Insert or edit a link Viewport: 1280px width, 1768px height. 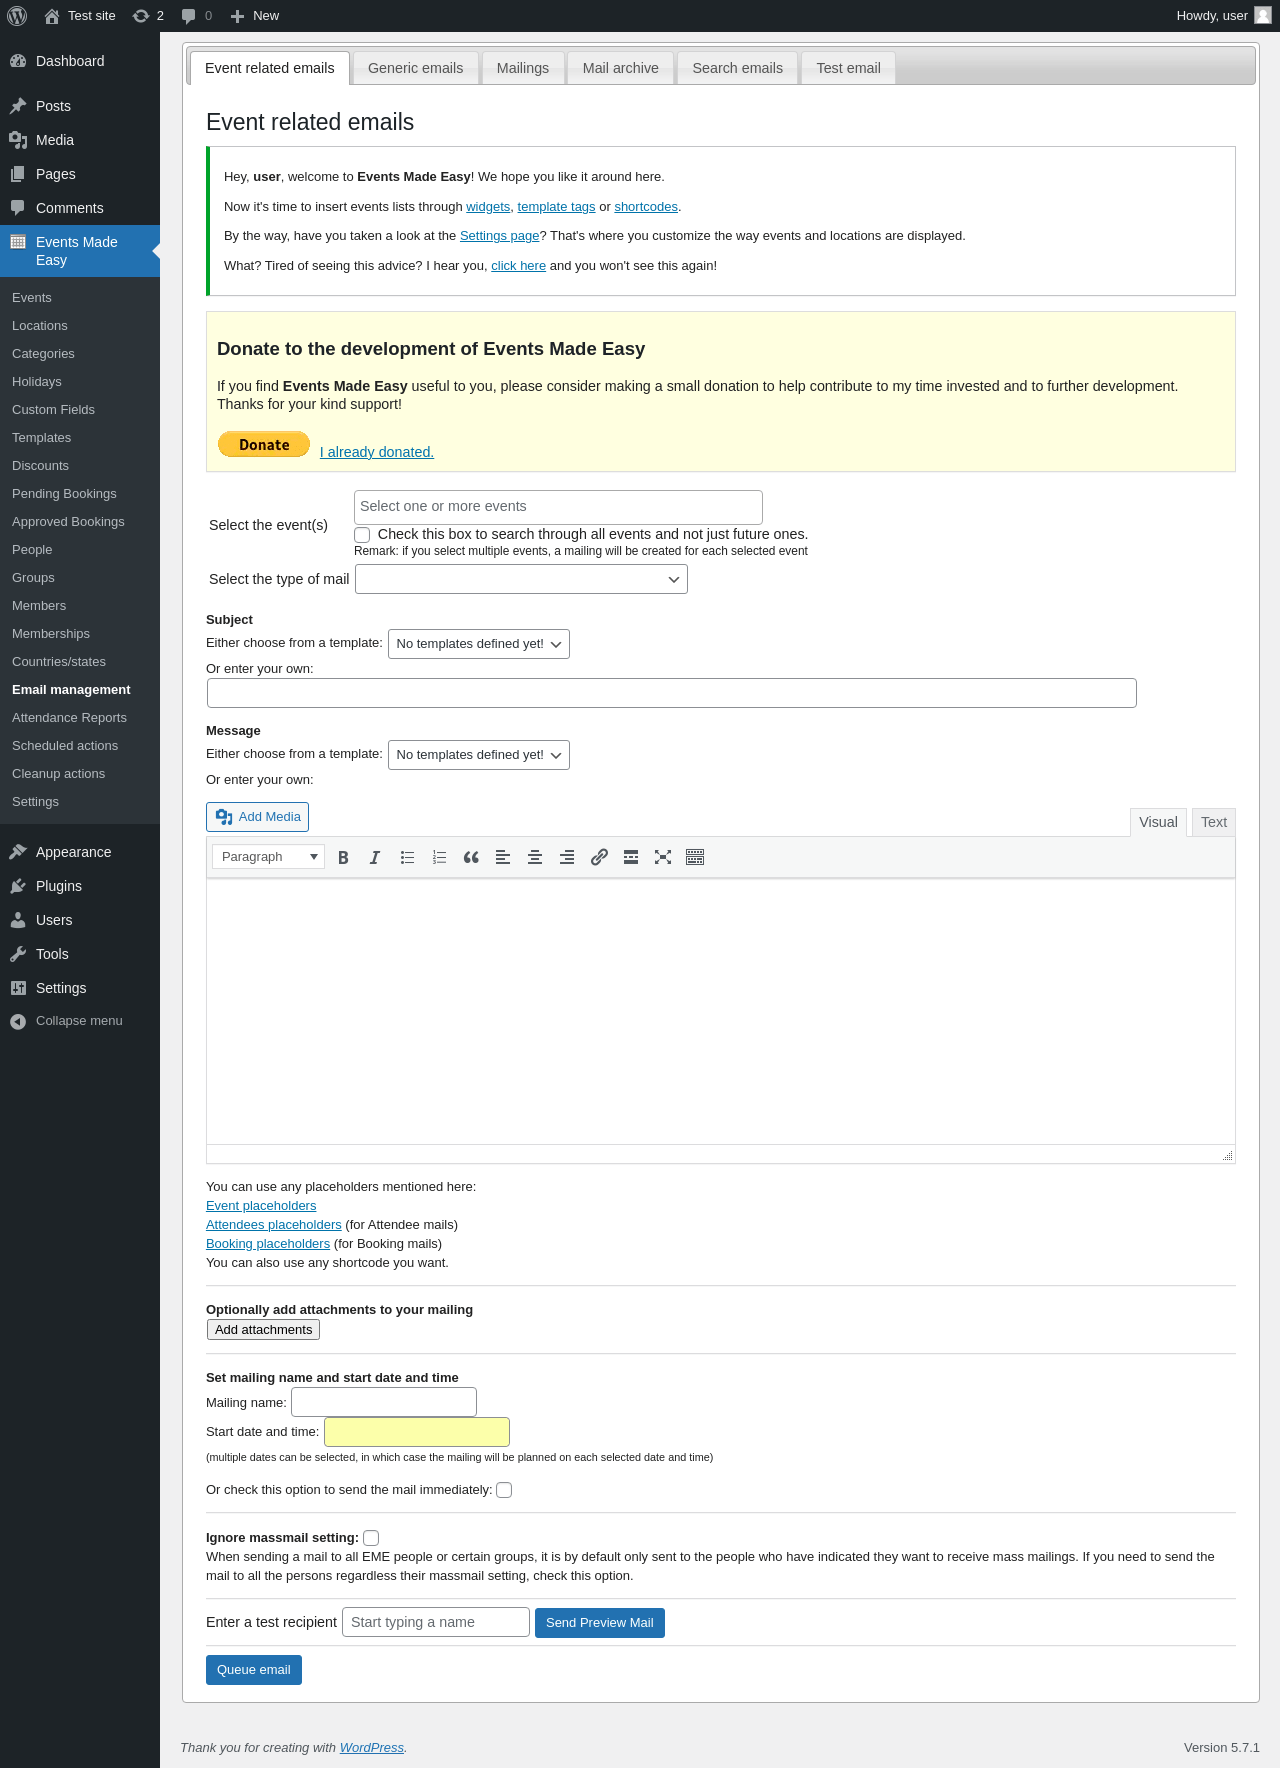coord(599,857)
